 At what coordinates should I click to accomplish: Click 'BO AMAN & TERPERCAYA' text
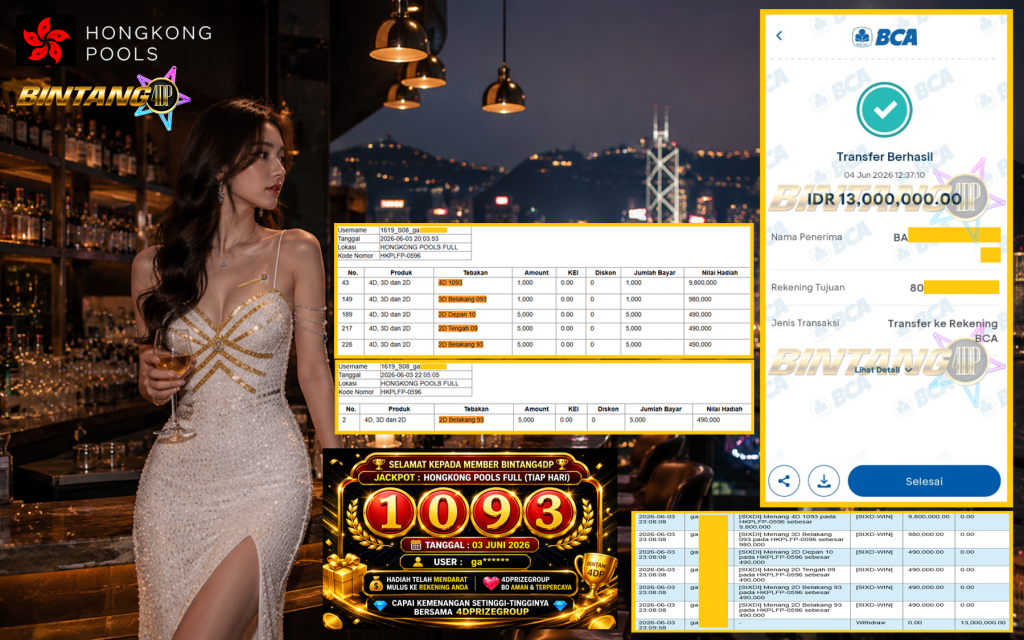click(536, 587)
